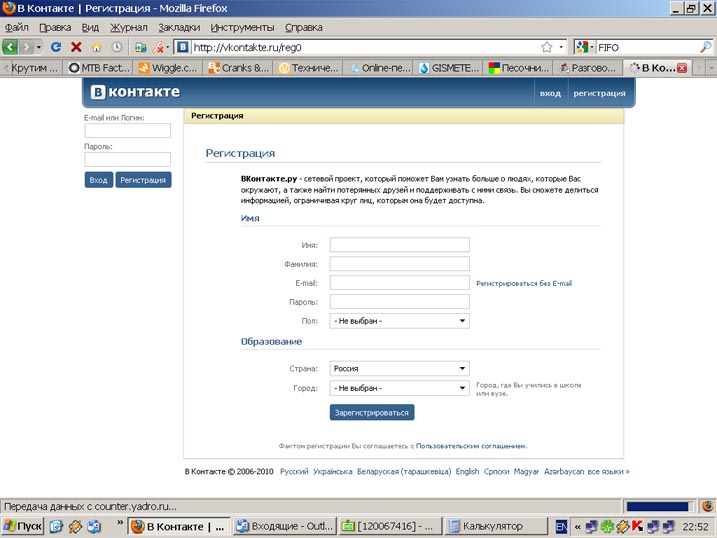Click the 'Имя' first name input field
The width and height of the screenshot is (717, 538).
point(400,245)
